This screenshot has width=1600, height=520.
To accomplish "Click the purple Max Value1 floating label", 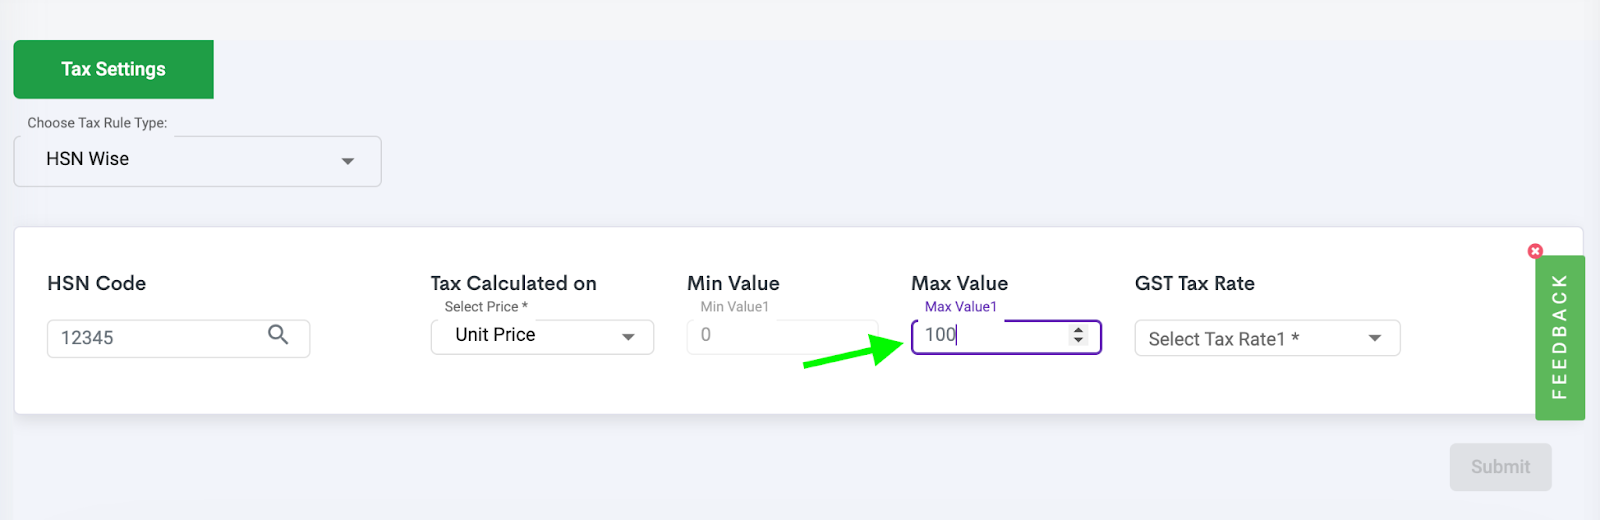I will [x=960, y=307].
